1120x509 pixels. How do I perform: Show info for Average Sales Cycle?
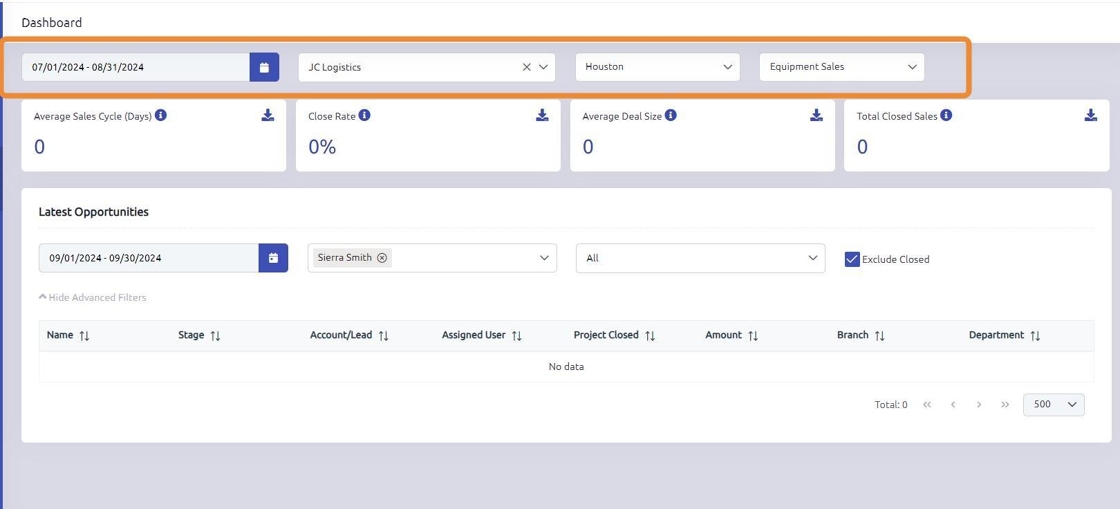click(x=161, y=115)
